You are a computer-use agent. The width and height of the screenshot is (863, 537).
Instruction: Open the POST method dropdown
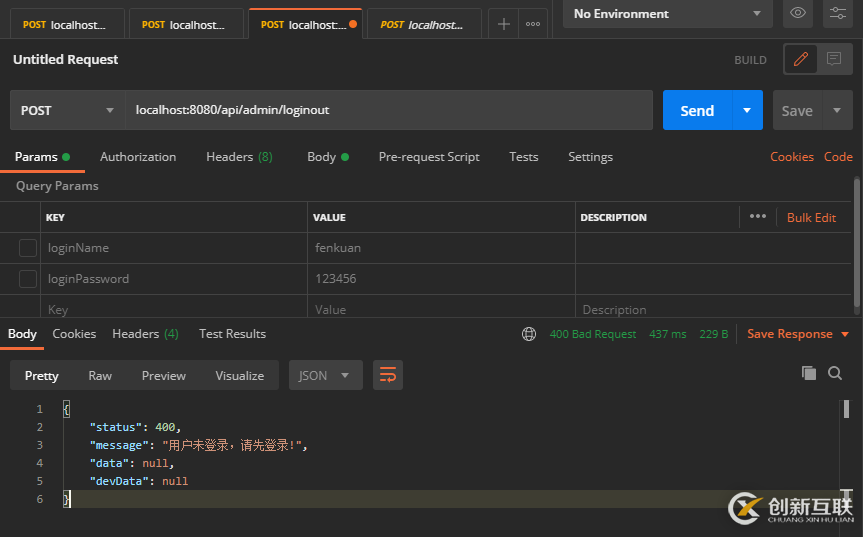pyautogui.click(x=67, y=110)
